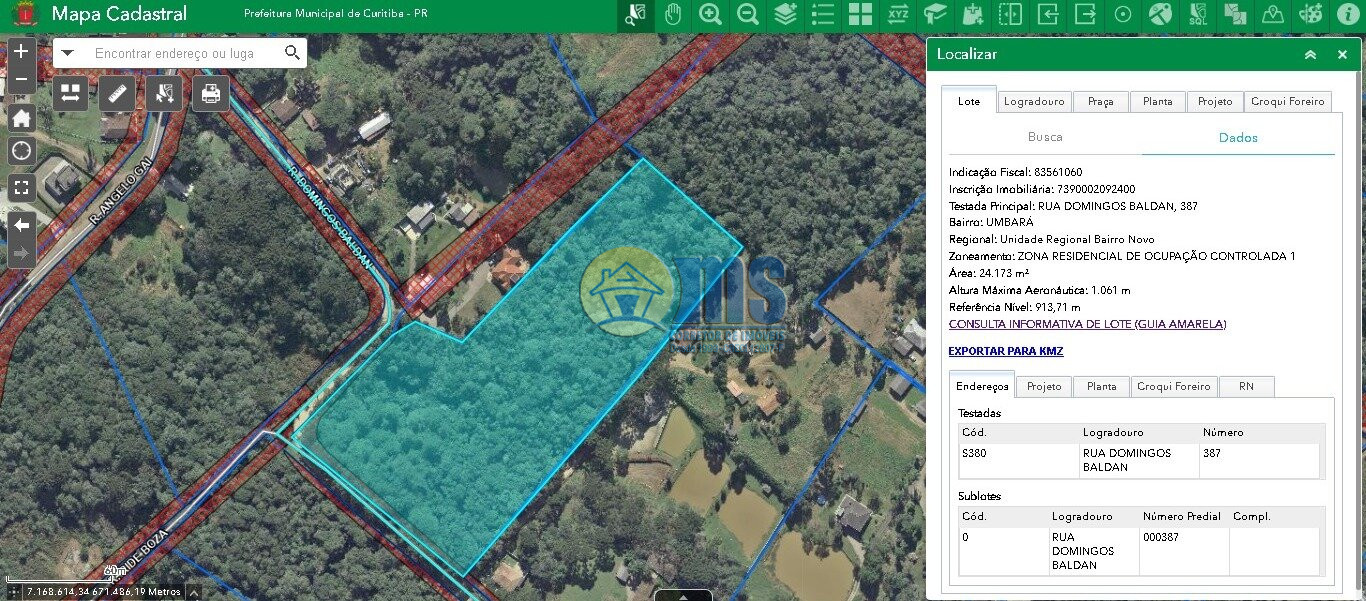
Task: Open the layer list tool
Action: click(823, 15)
